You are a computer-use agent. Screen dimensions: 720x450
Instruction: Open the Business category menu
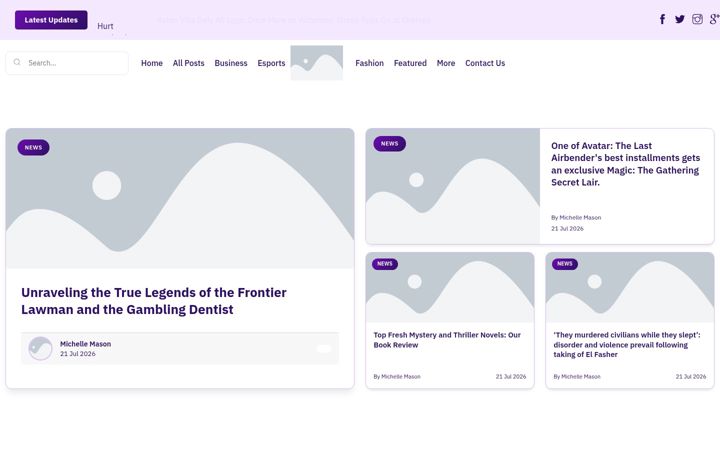[231, 63]
